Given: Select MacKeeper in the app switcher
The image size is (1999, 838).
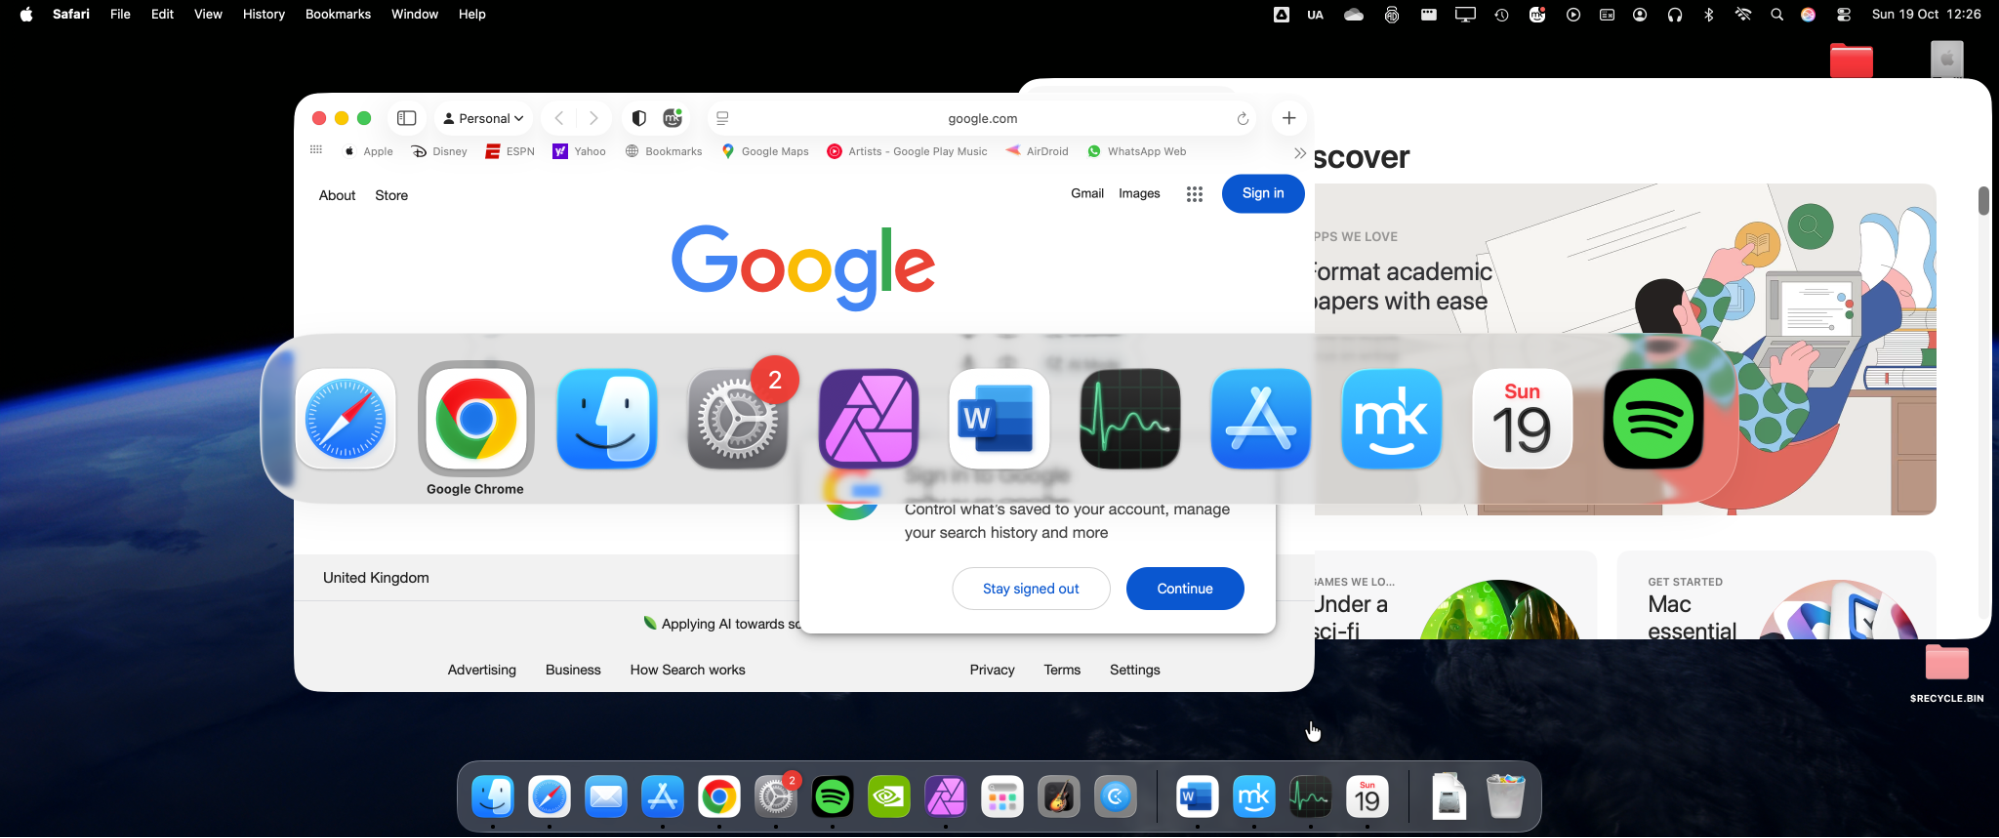Looking at the screenshot, I should pos(1392,419).
